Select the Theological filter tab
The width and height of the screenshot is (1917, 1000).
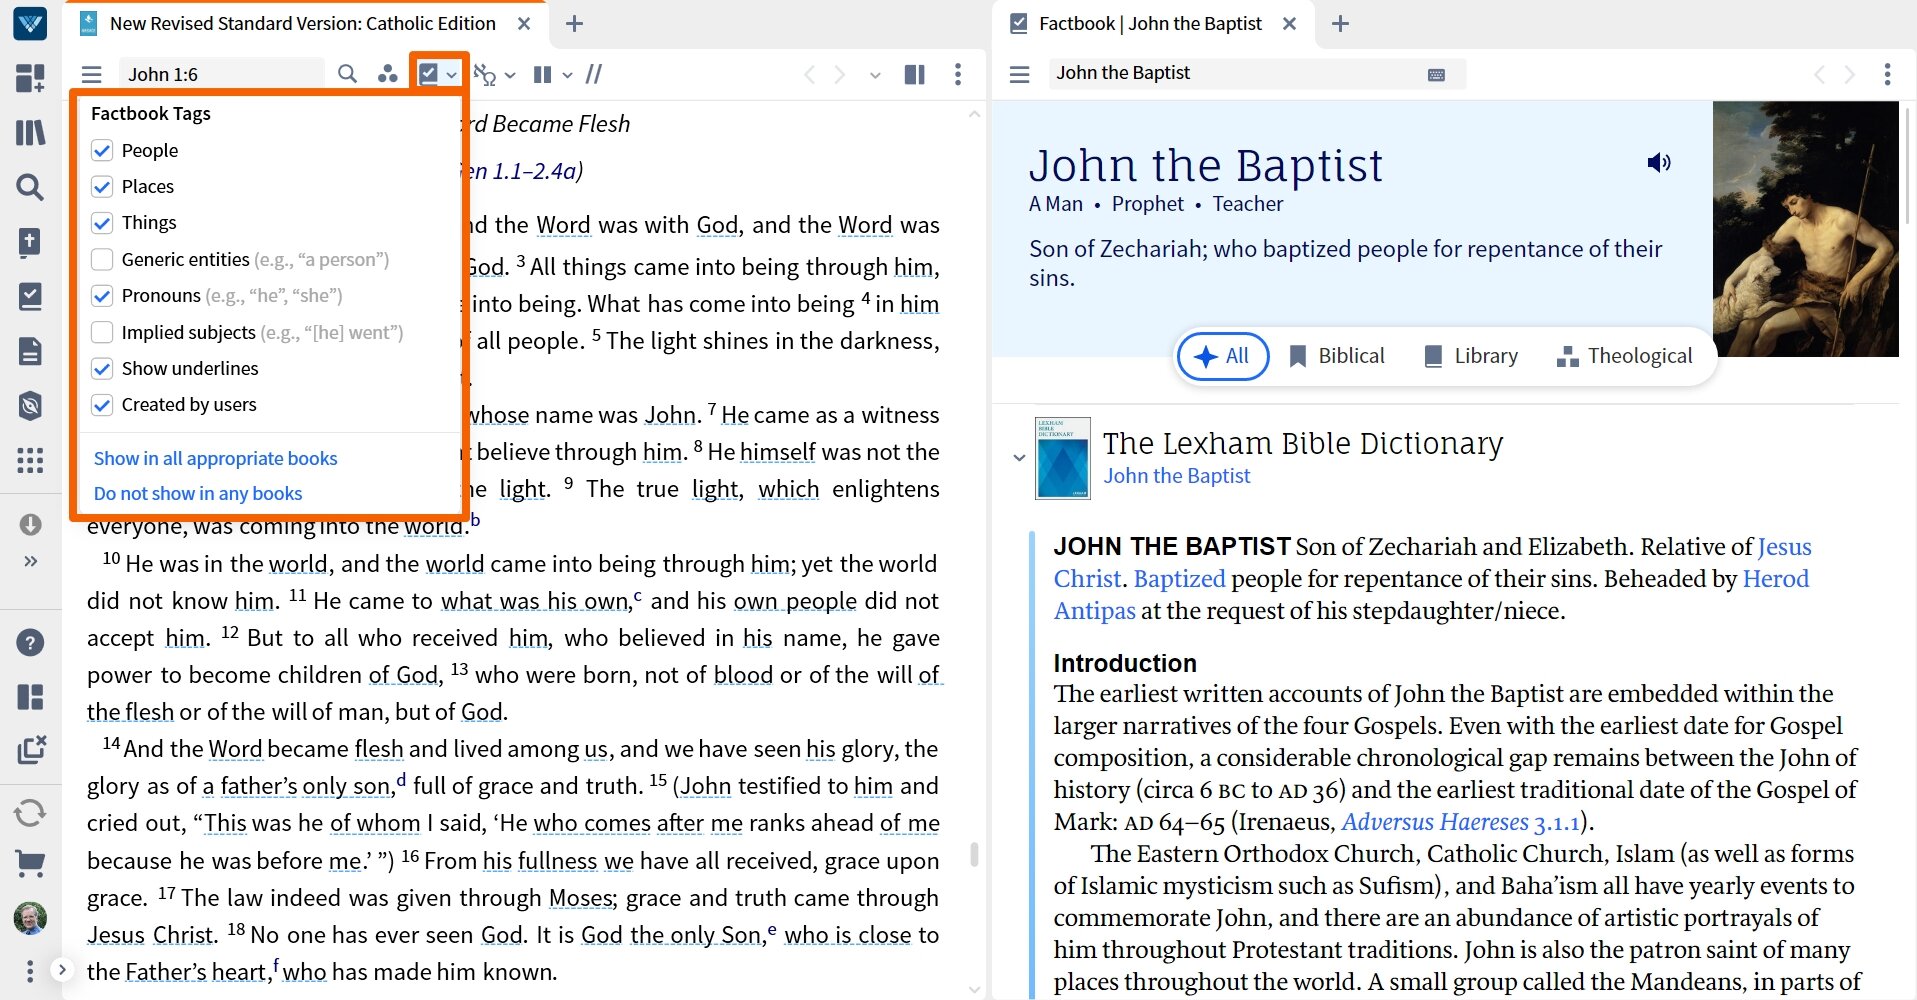point(1625,356)
